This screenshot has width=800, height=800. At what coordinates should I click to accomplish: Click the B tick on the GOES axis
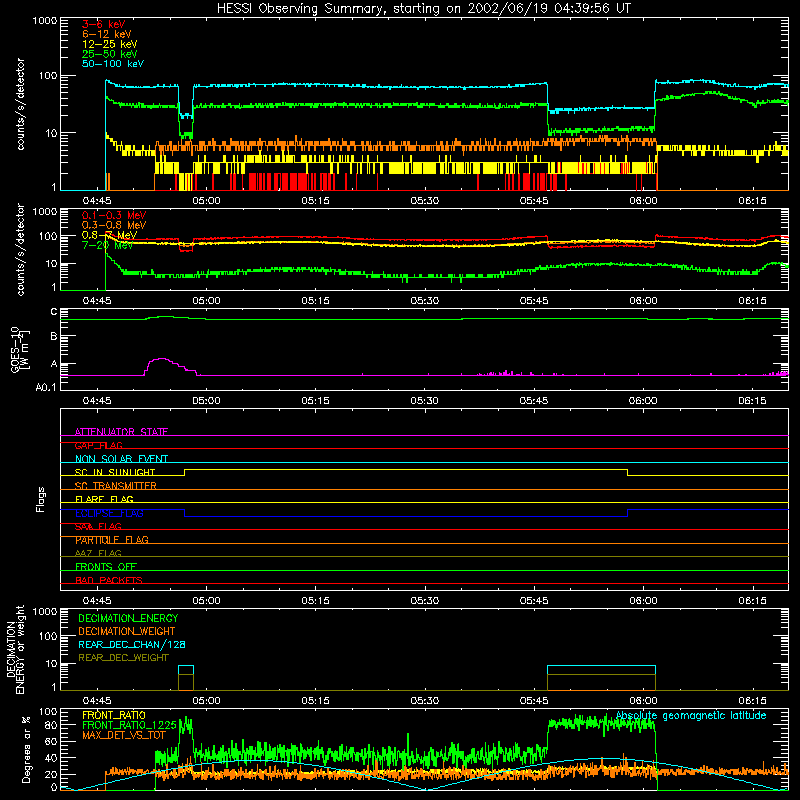54,337
